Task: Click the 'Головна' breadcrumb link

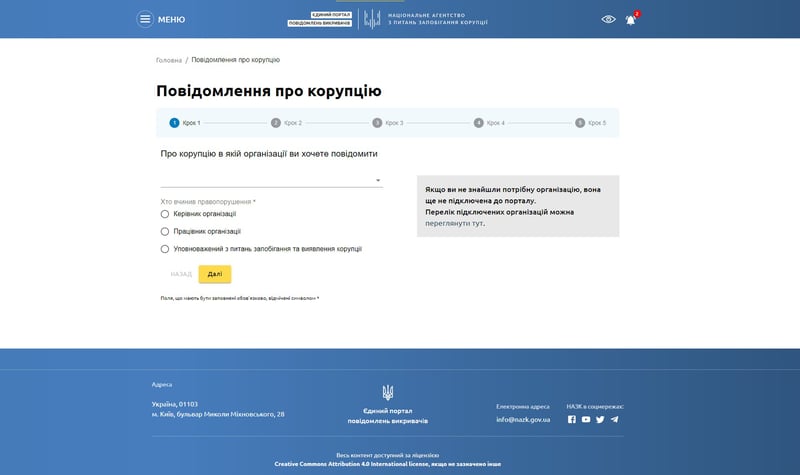Action: [169, 60]
